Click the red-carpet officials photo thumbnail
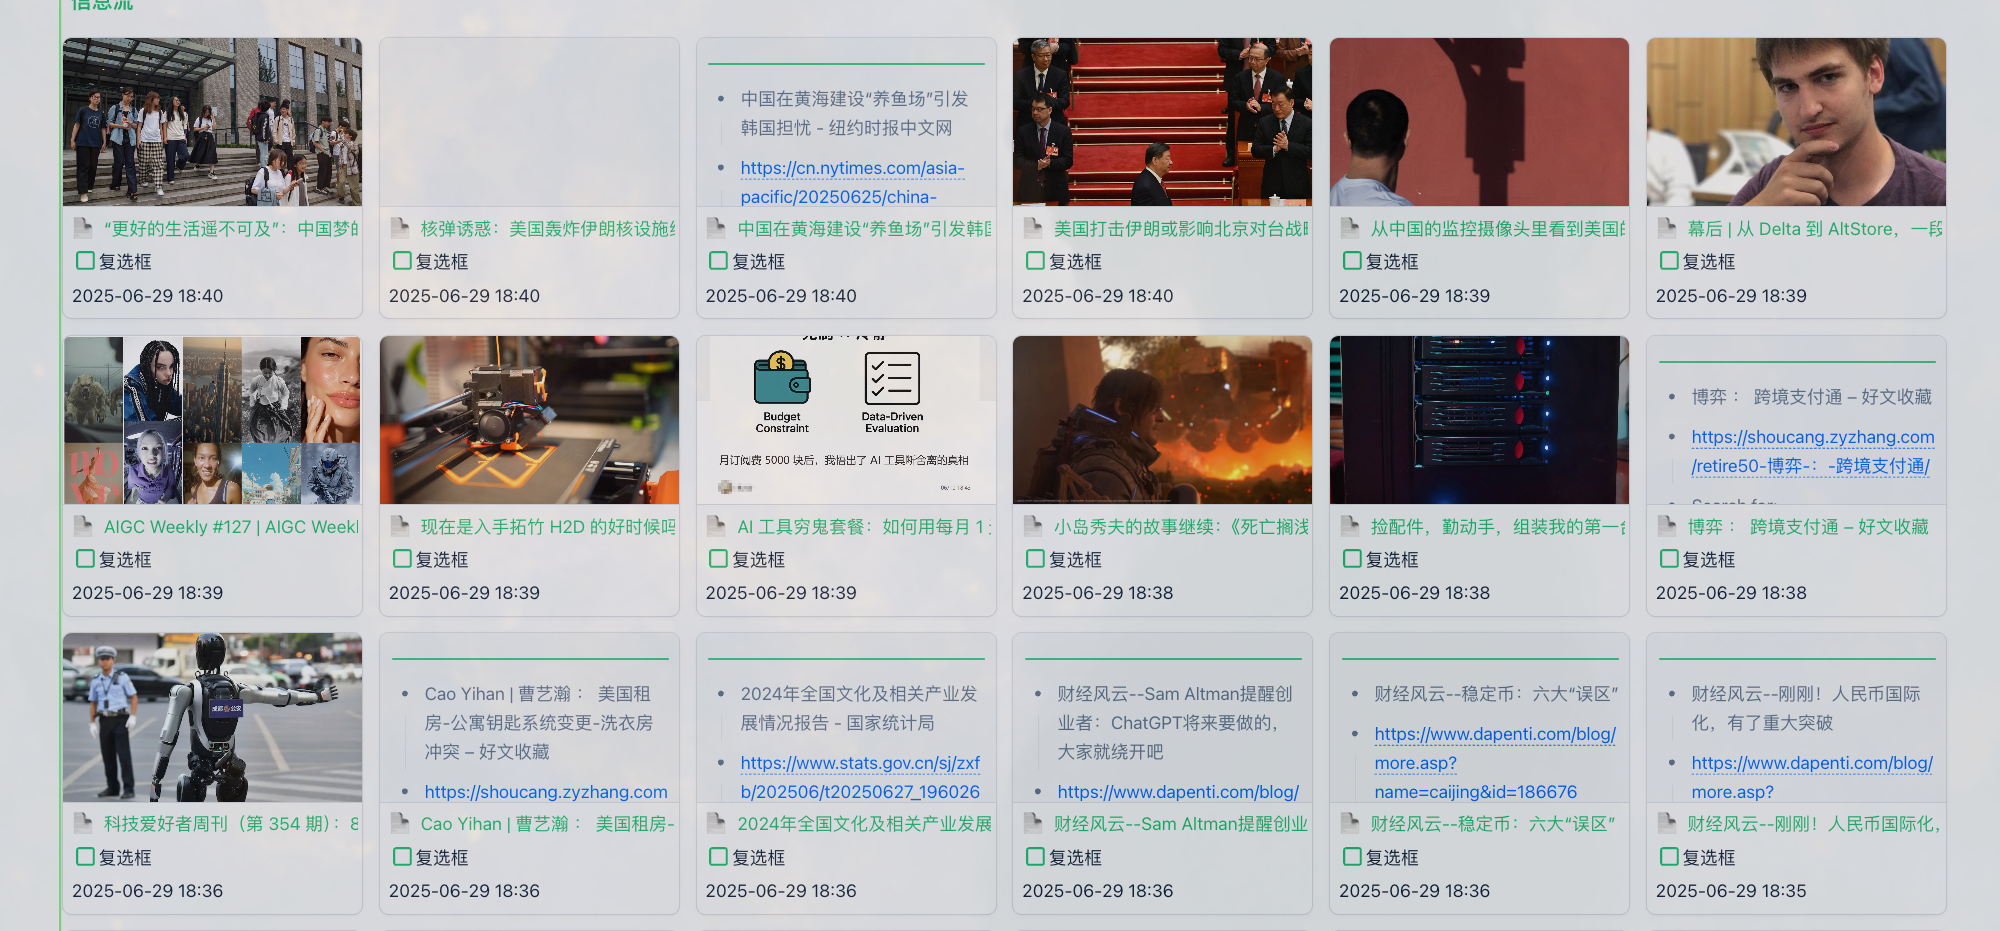 1162,122
